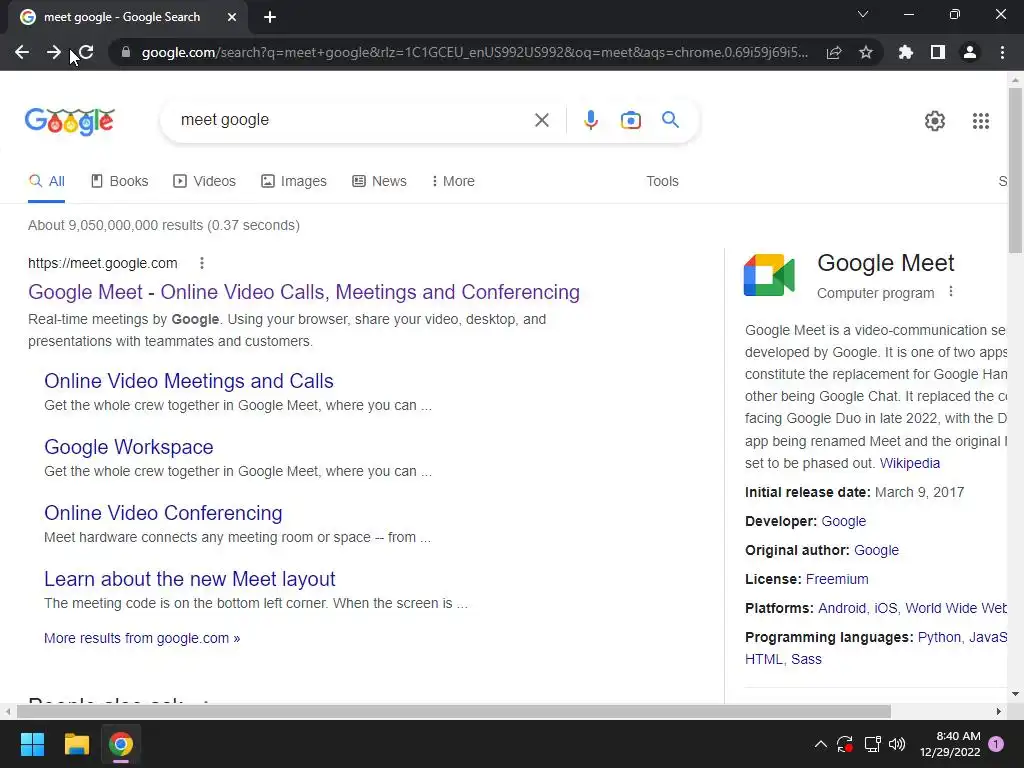Screen dimensions: 1024x768
Task: Open options beside meet.google.com URL
Action: pyautogui.click(x=202, y=263)
